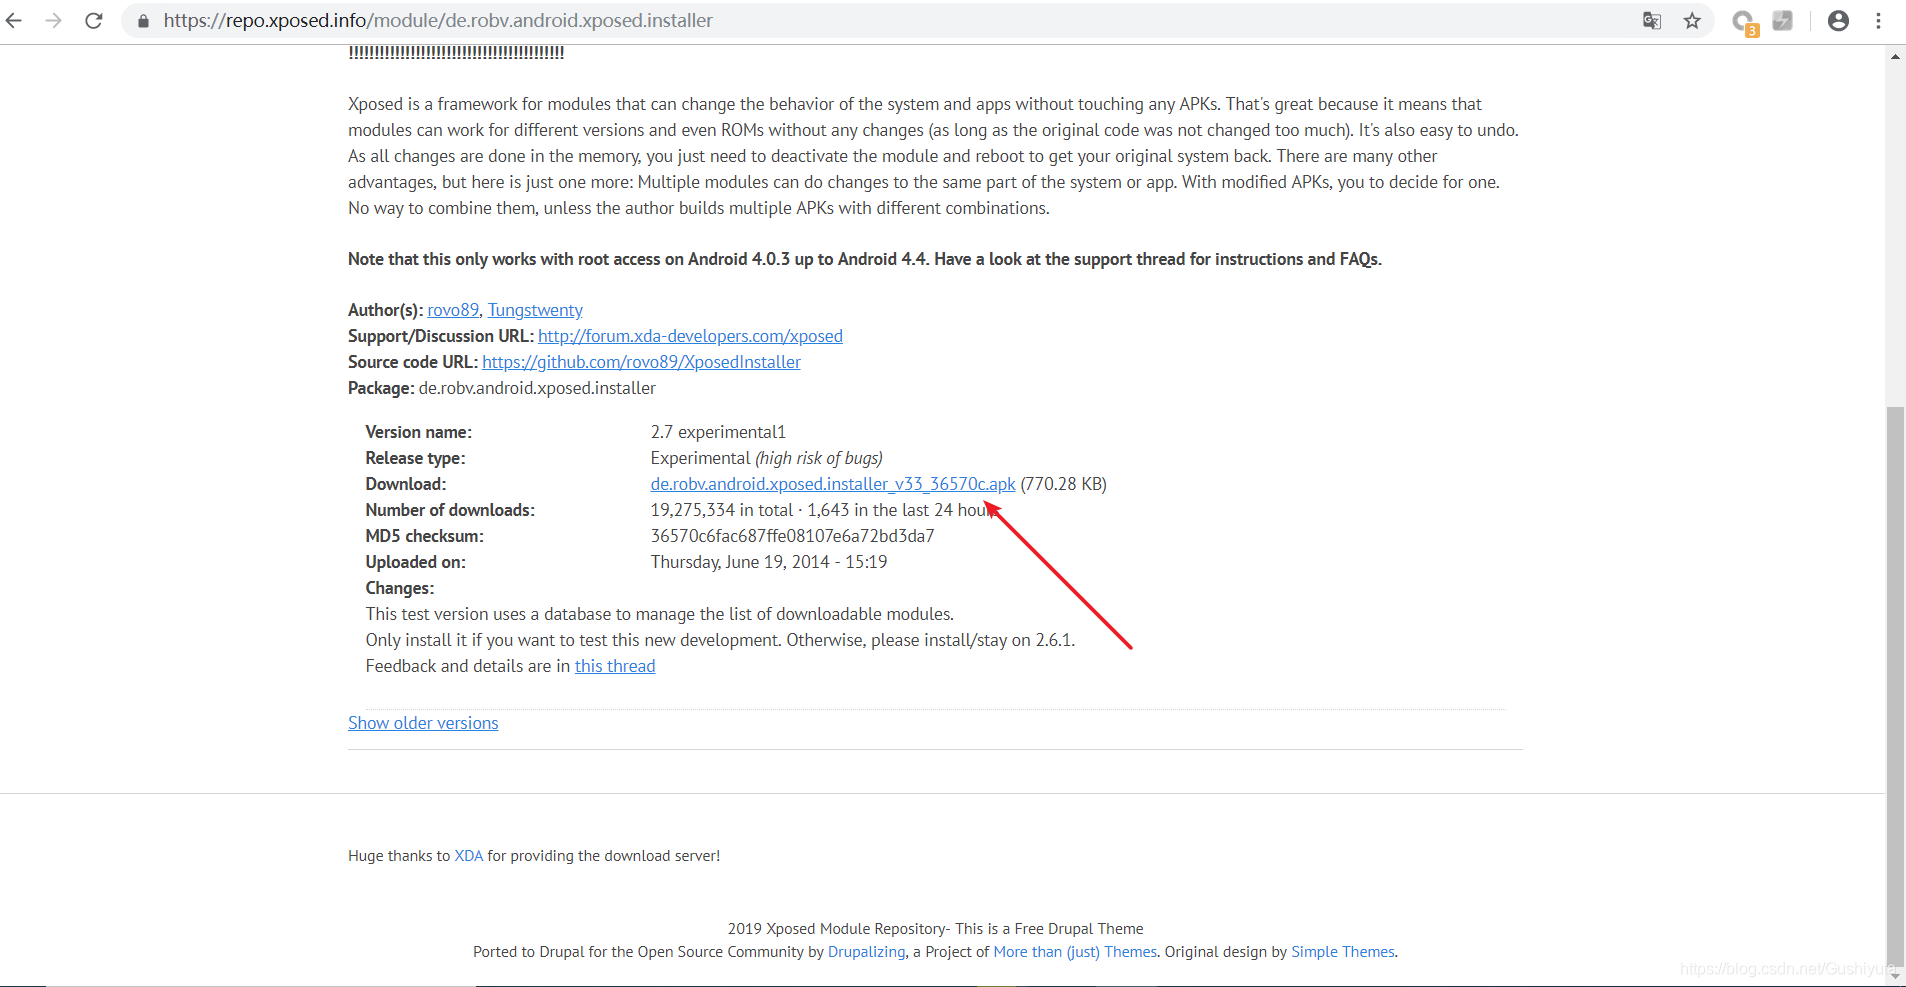Click the scrollbar up arrow
The image size is (1906, 987).
1895,56
